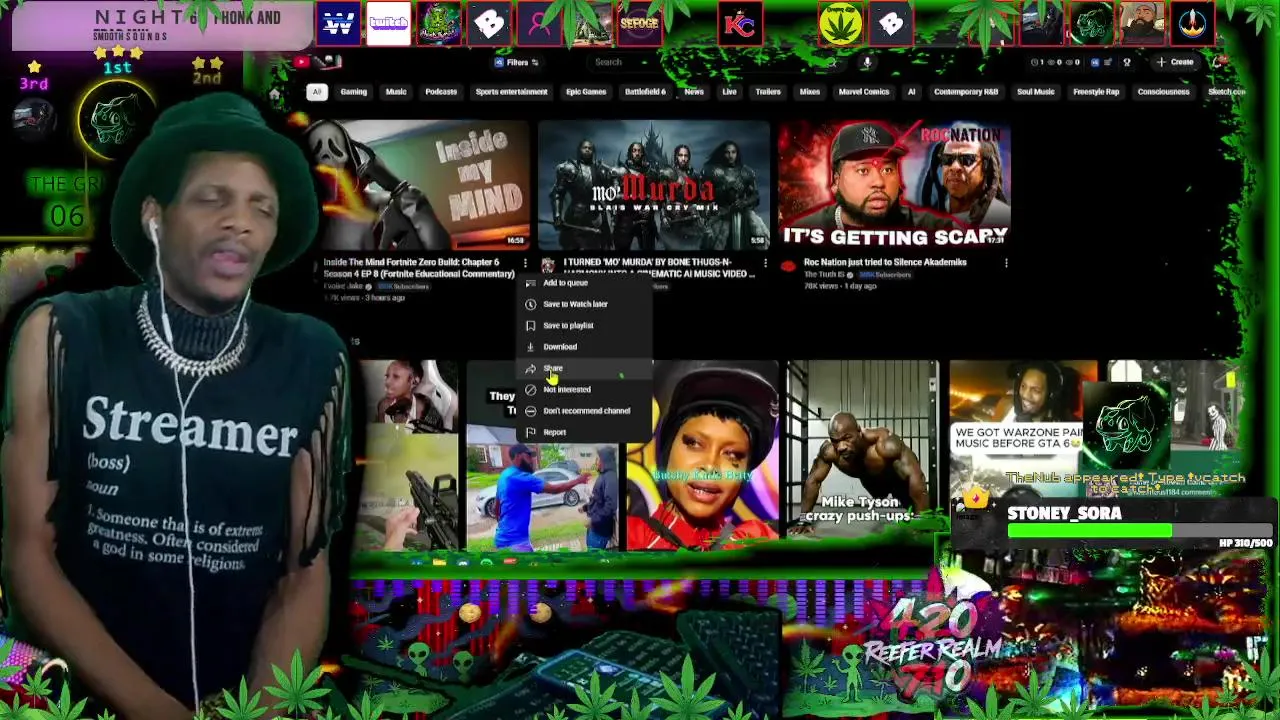Click the W logo icon in top overlay
1280x720 pixels.
[338, 24]
